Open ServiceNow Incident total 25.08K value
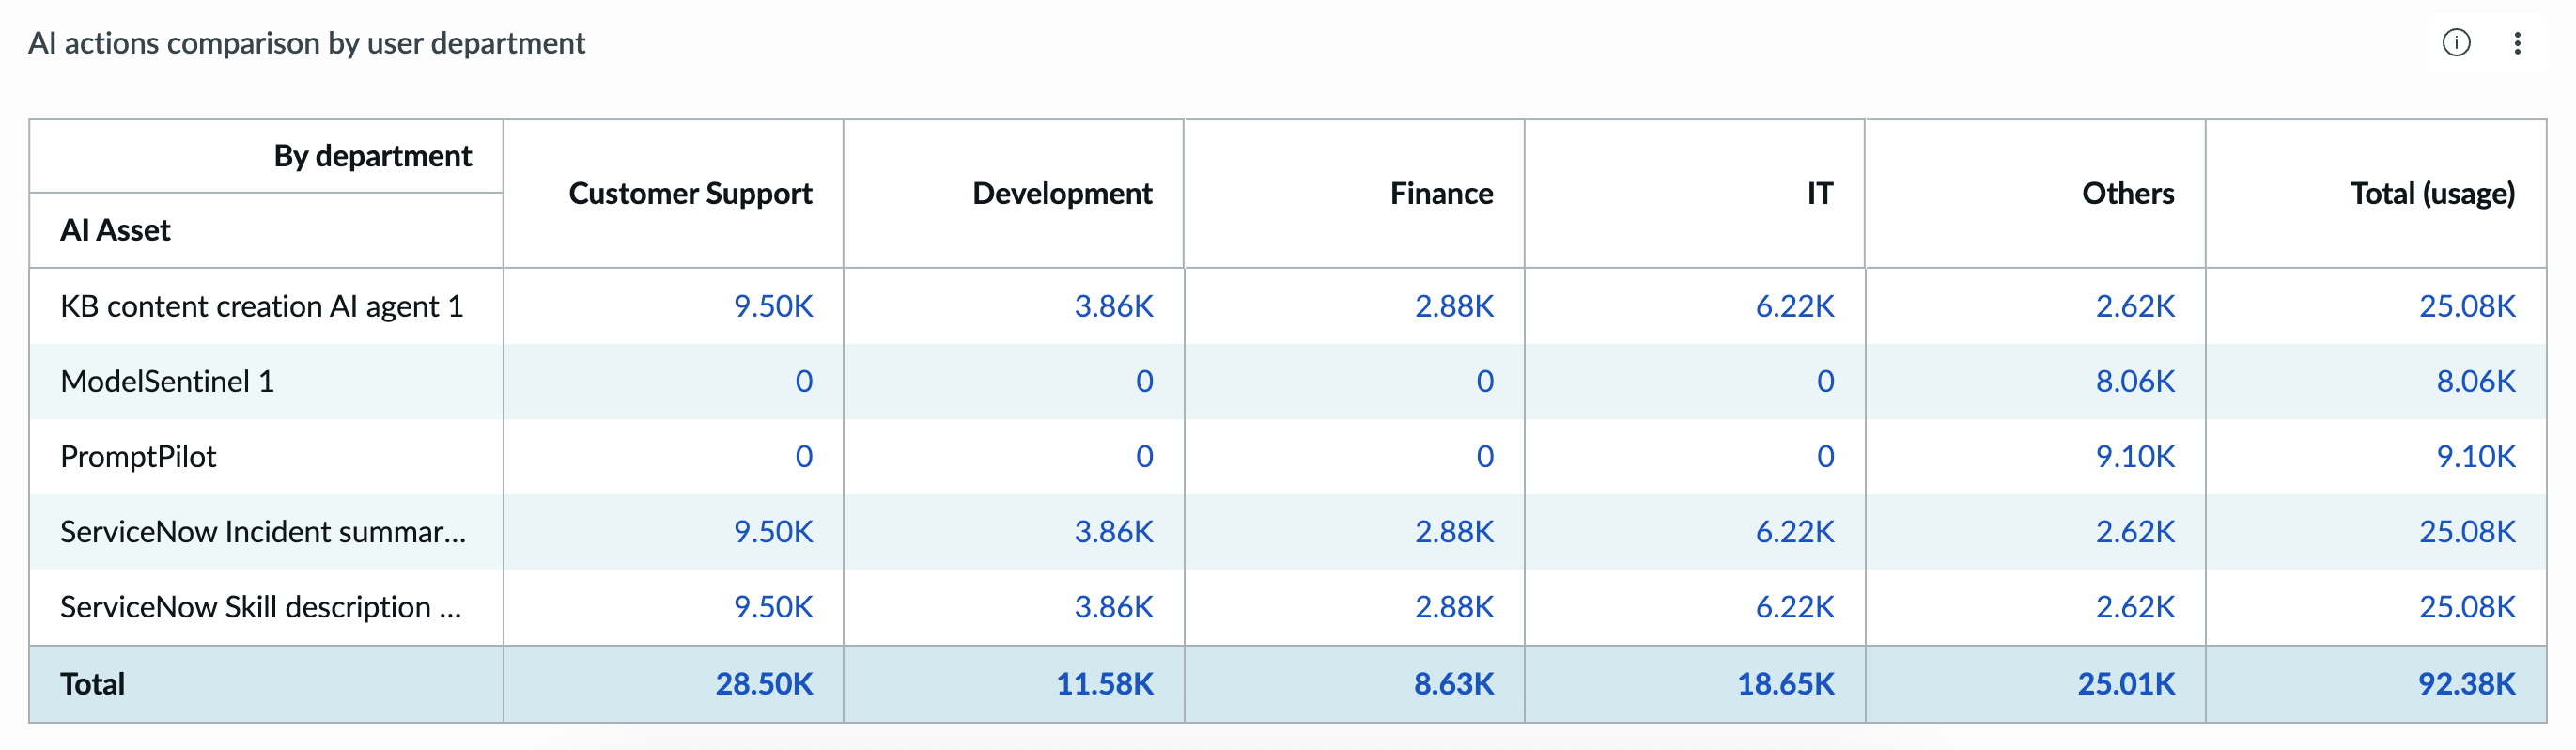The width and height of the screenshot is (2576, 750). (x=2467, y=531)
